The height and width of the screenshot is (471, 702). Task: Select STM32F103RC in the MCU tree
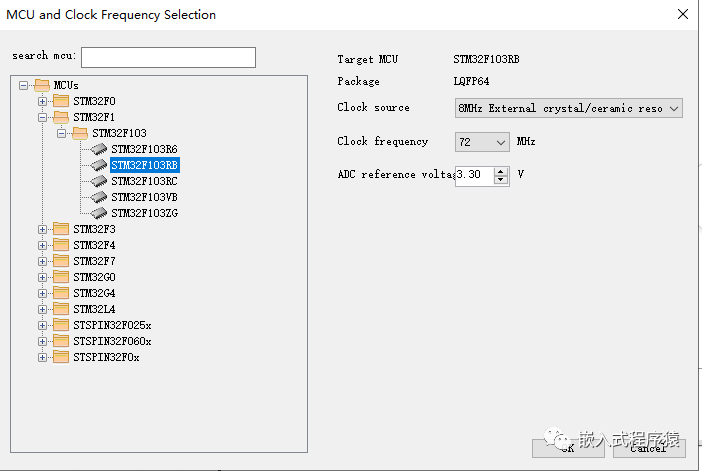click(x=144, y=181)
